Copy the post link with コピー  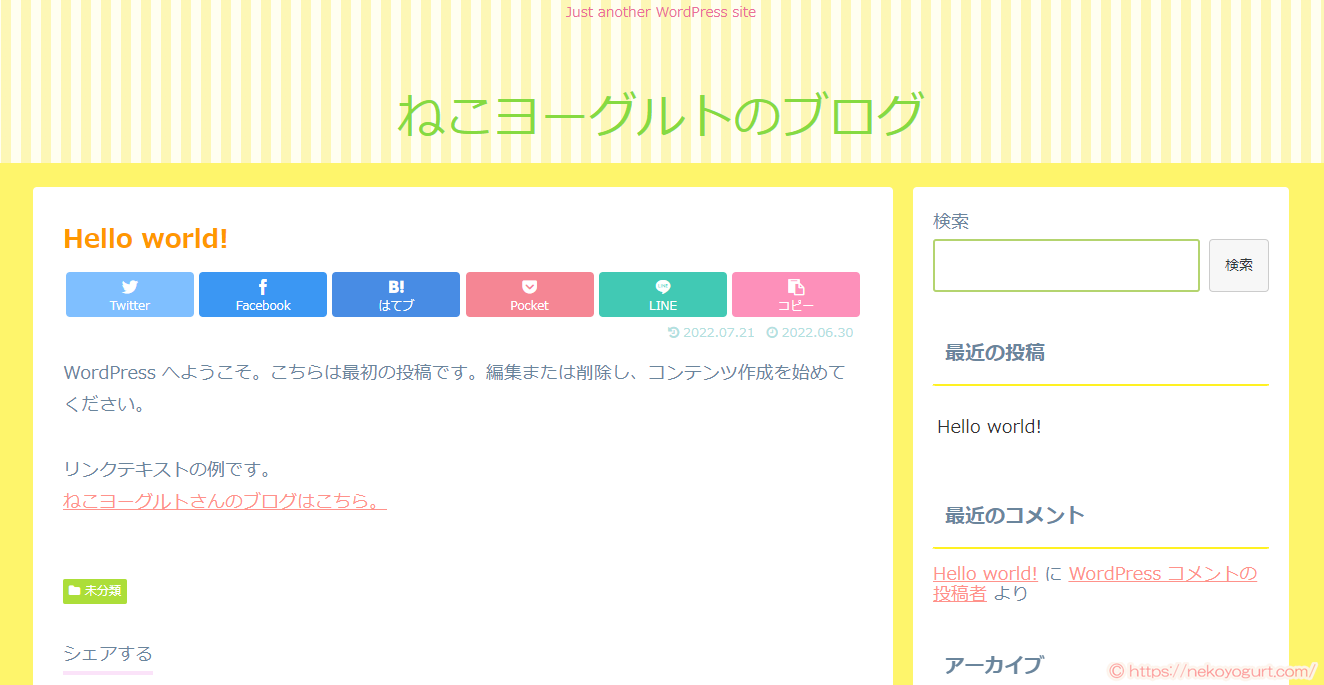click(x=795, y=294)
